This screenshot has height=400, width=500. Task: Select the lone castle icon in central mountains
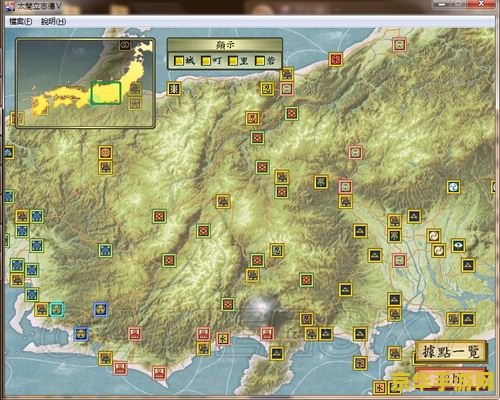click(x=223, y=202)
